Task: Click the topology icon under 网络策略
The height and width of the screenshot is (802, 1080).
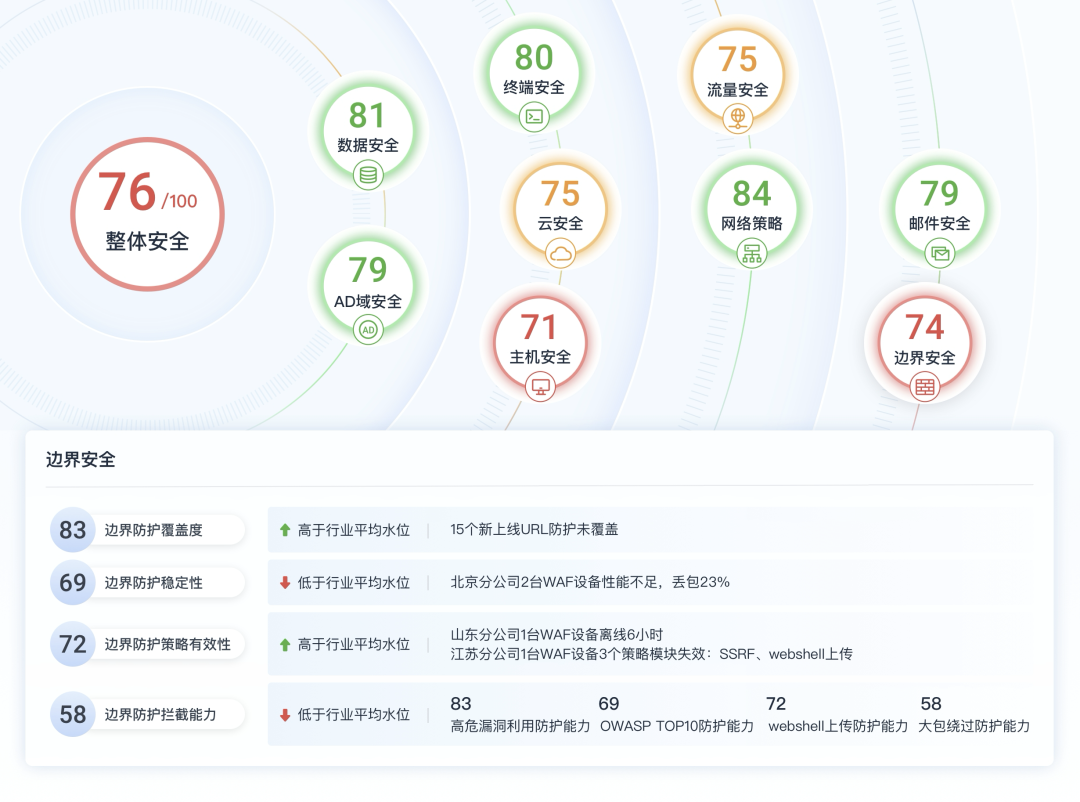Action: point(752,253)
